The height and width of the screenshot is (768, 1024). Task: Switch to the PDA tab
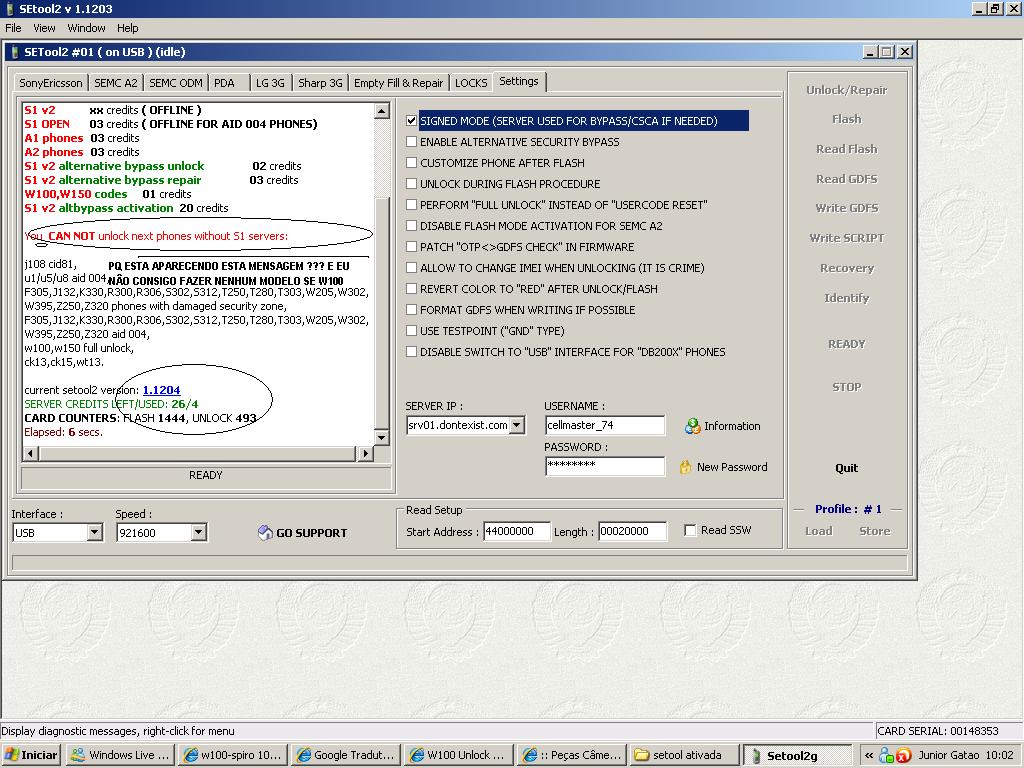click(x=229, y=83)
